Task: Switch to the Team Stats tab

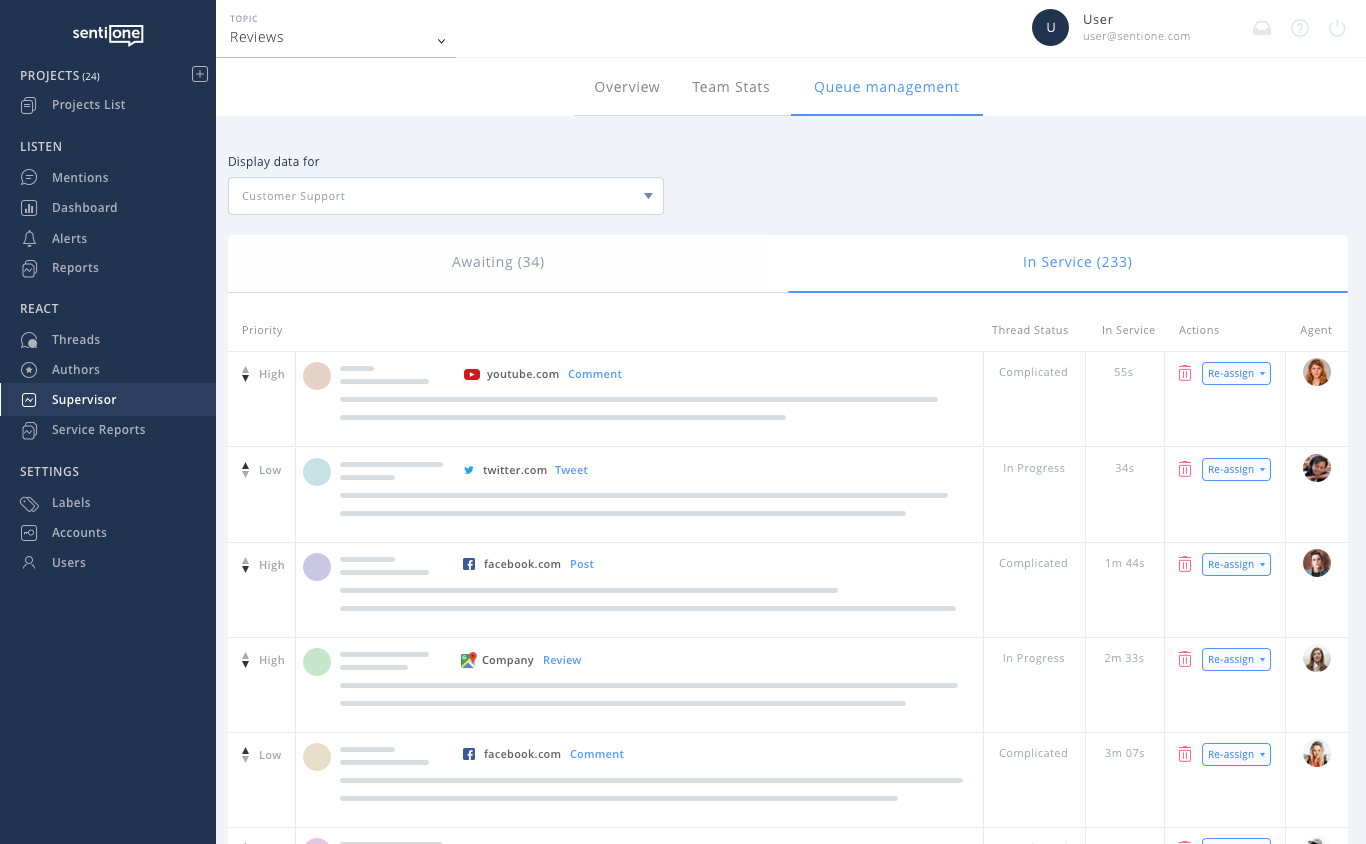Action: pyautogui.click(x=731, y=87)
